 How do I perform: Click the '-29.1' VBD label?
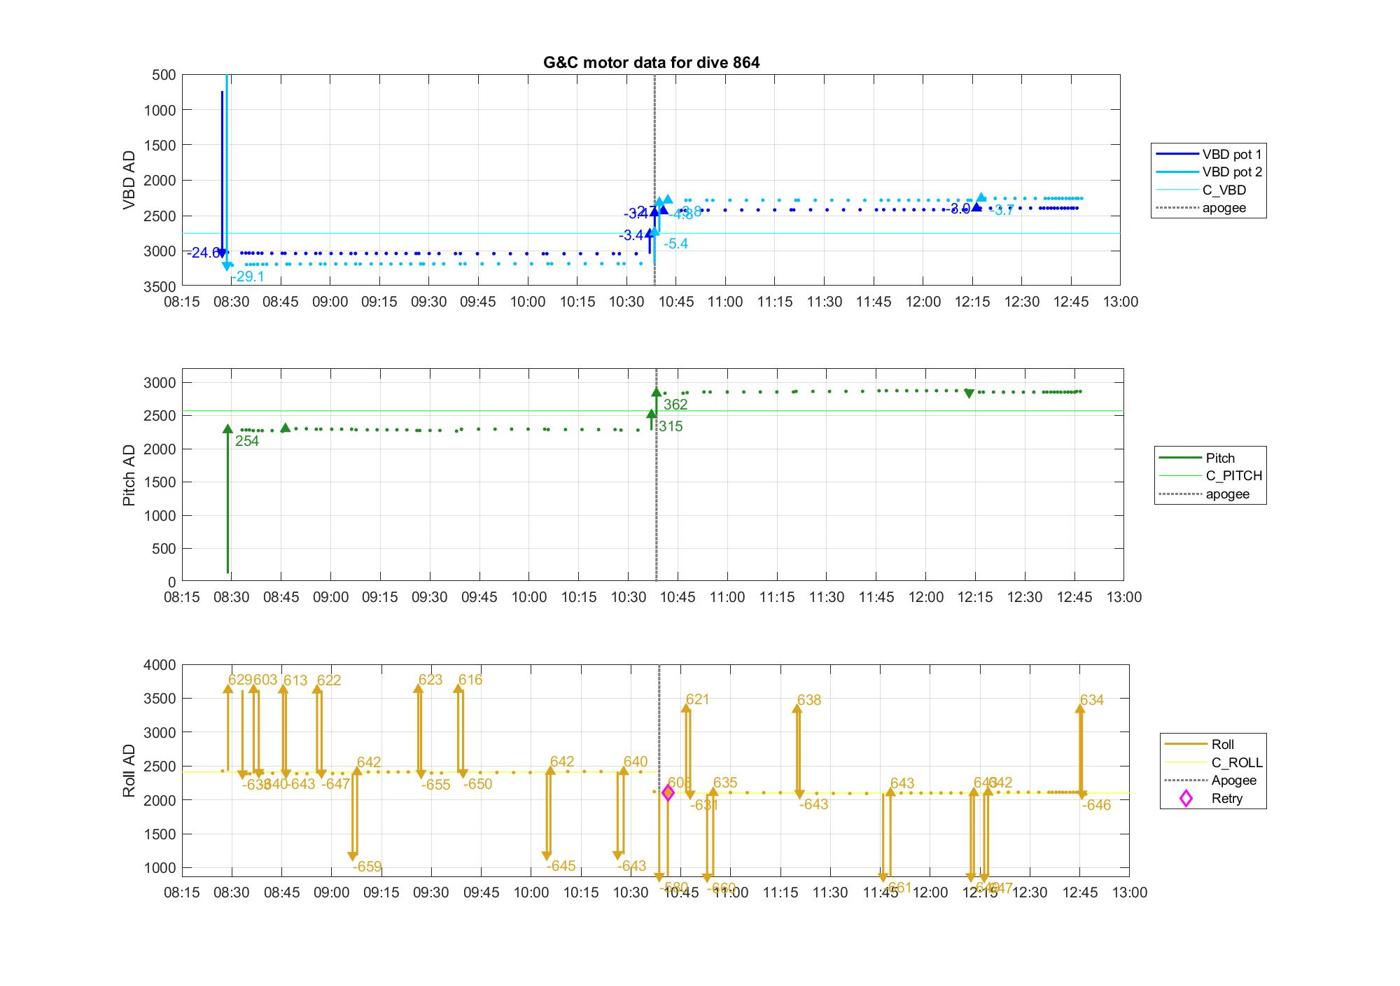pos(248,277)
